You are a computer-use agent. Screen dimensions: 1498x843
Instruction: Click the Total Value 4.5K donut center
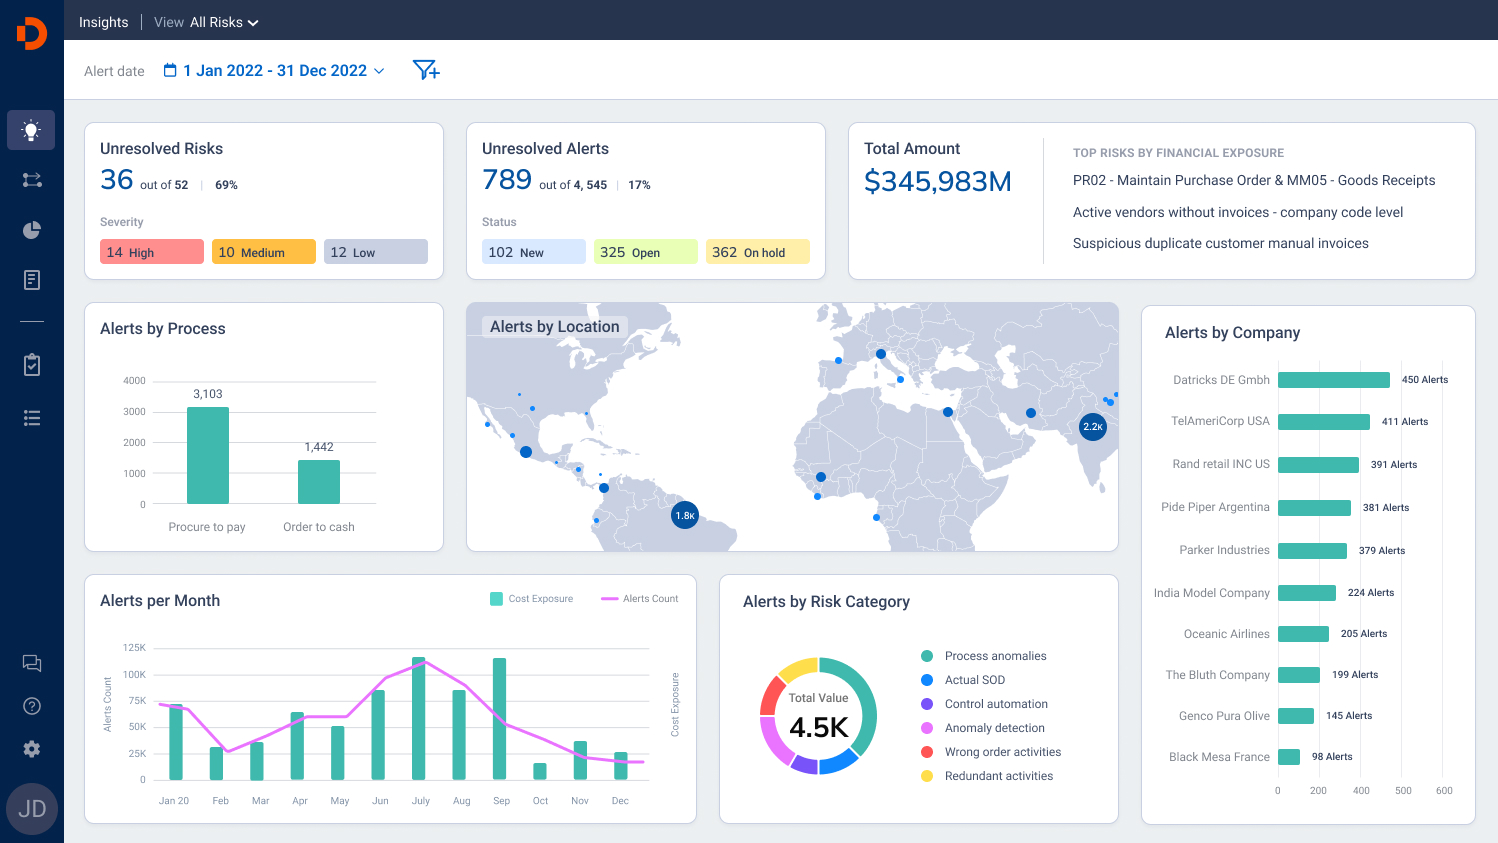(819, 716)
